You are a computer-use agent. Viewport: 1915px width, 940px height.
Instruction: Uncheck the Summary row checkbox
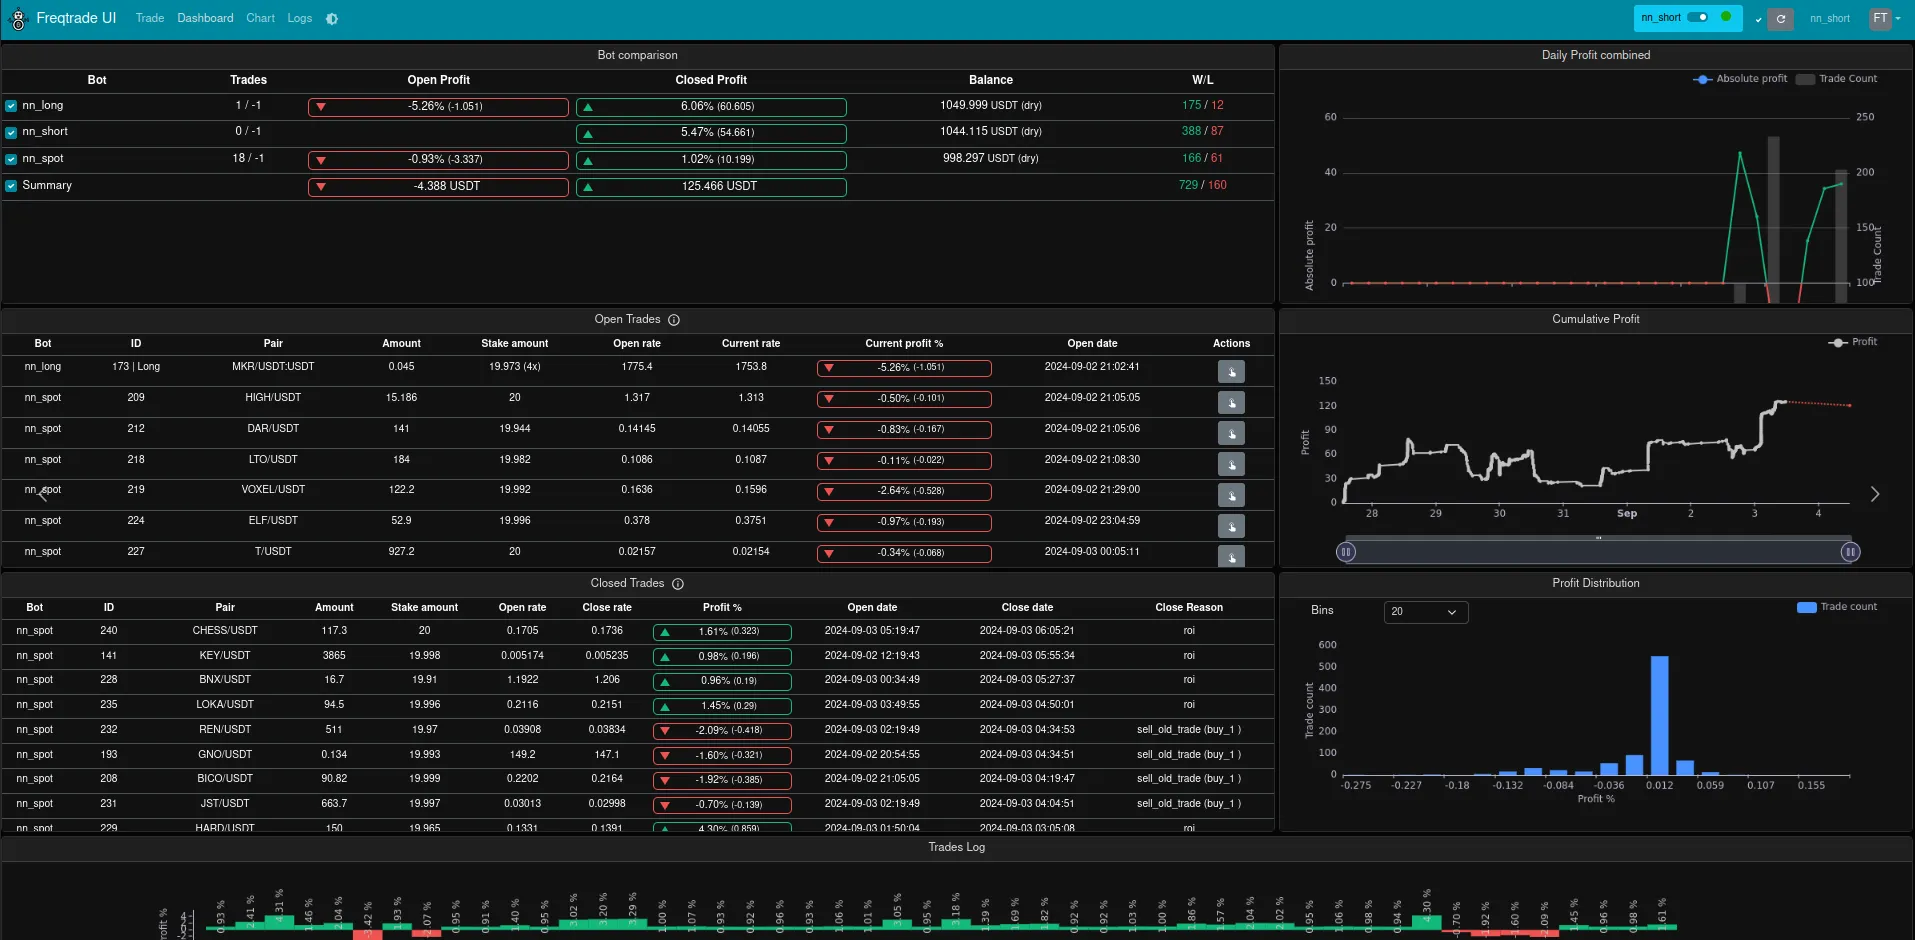11,186
